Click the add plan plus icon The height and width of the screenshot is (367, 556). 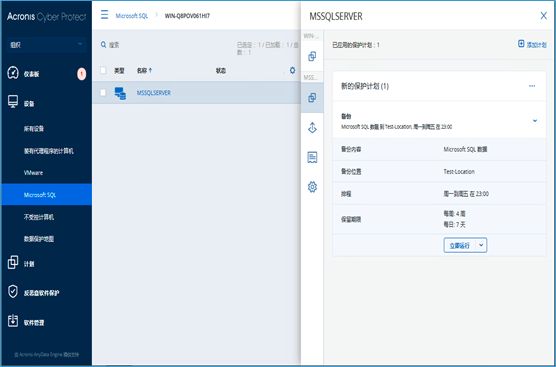[521, 44]
